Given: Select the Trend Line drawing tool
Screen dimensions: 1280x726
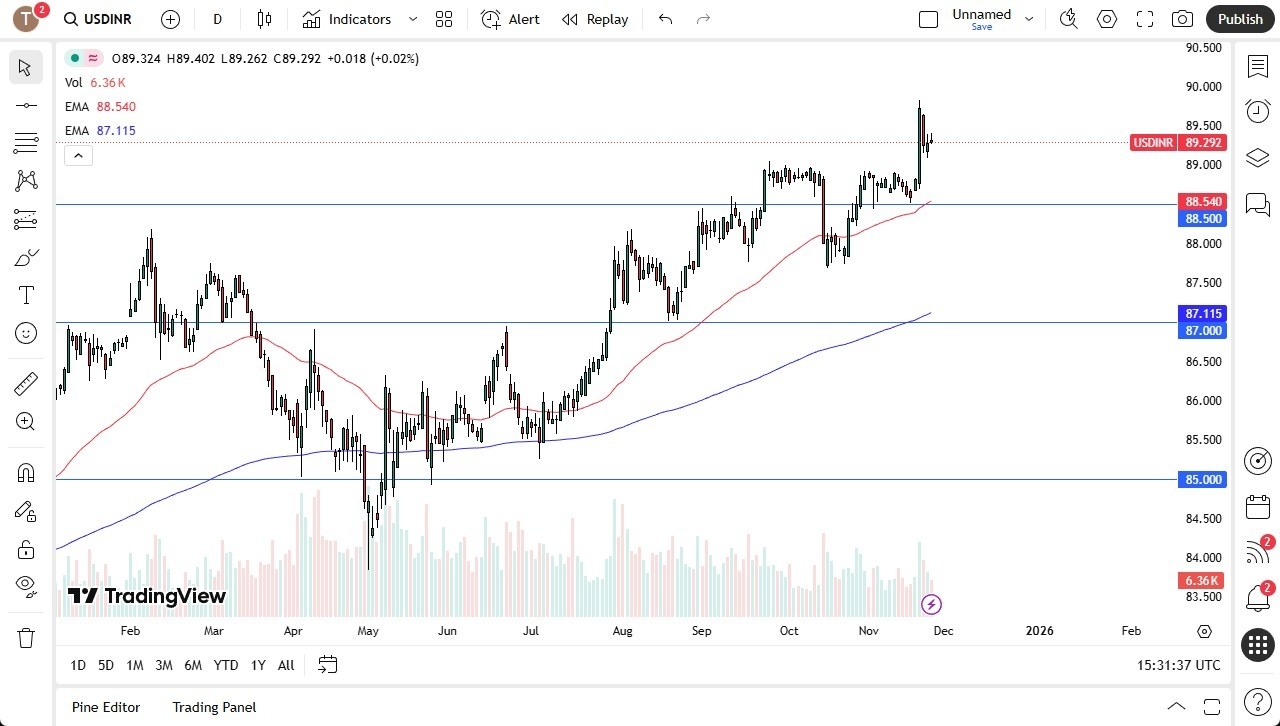Looking at the screenshot, I should 26,104.
